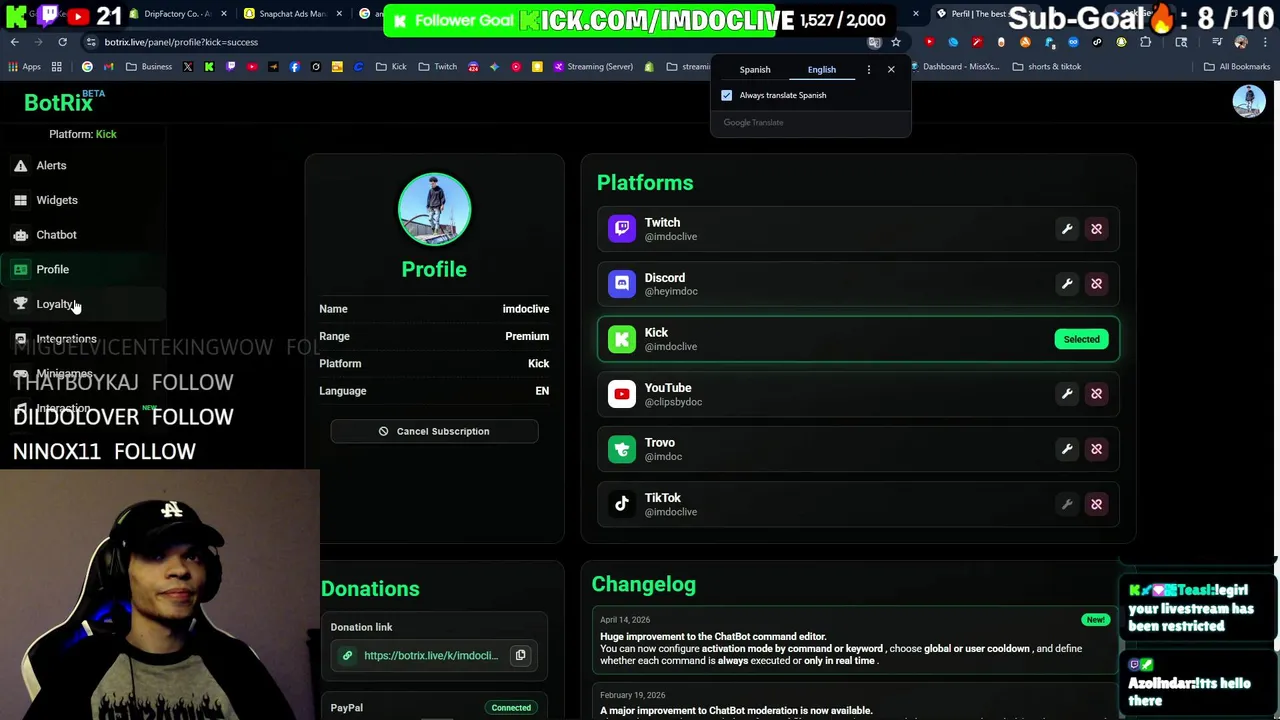
Task: Click the April 14, 2026 changelog date
Action: pos(625,620)
